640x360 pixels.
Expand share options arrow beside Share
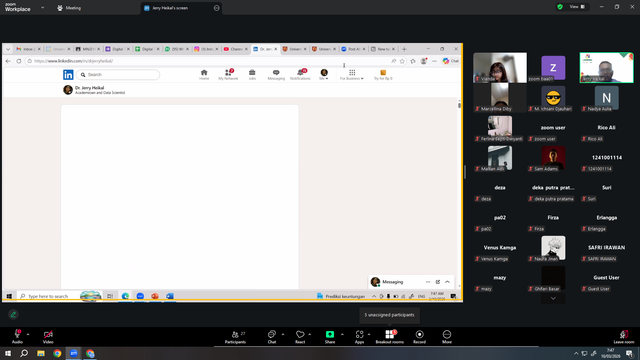tap(342, 334)
